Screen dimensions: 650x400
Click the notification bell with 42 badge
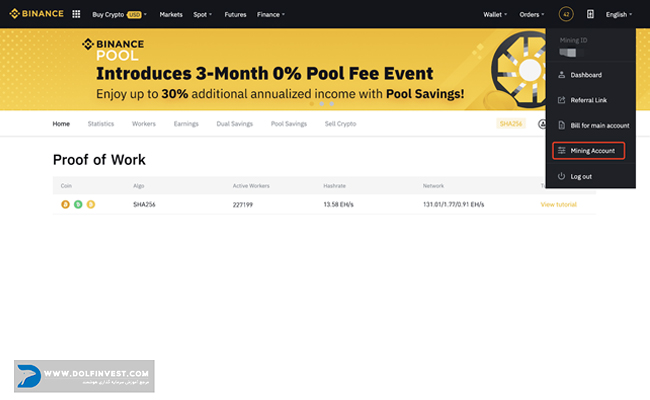tap(566, 15)
